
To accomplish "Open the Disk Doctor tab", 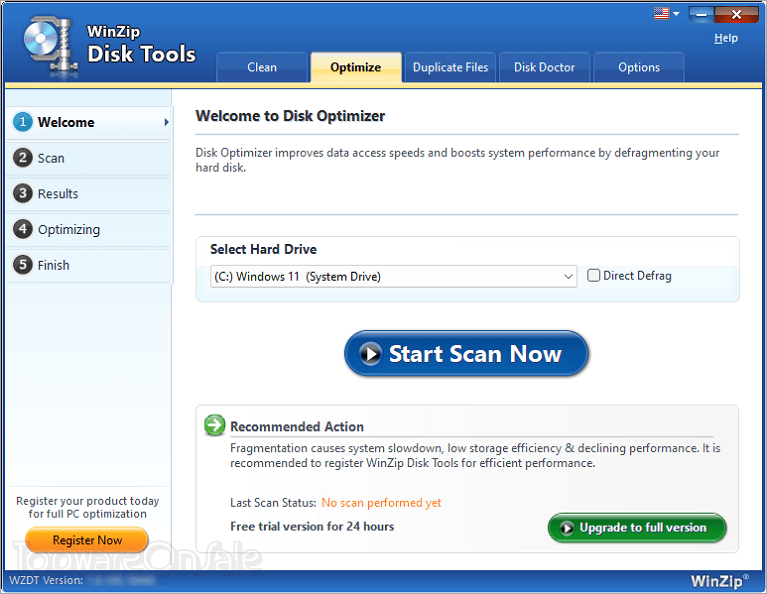I will [544, 68].
